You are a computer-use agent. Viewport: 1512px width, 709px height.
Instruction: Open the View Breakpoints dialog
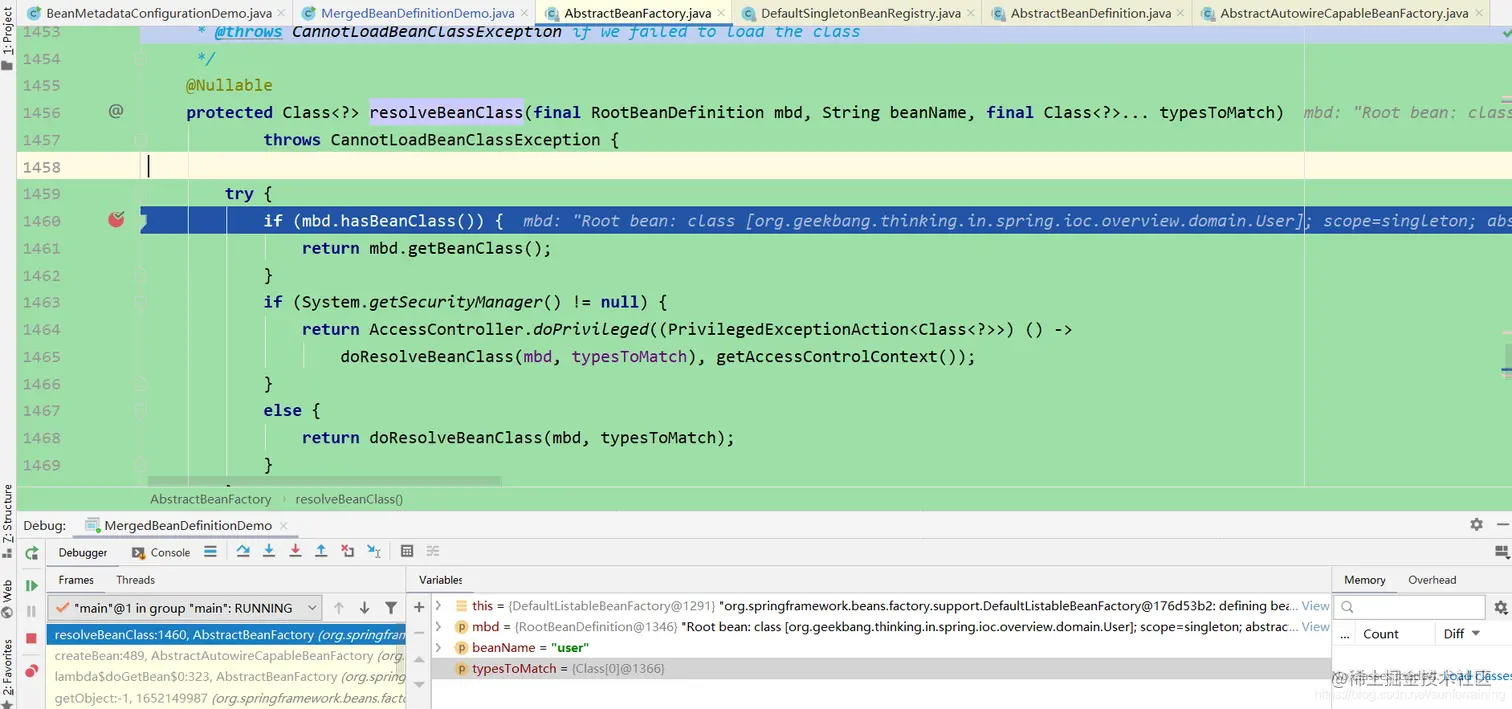coord(32,671)
